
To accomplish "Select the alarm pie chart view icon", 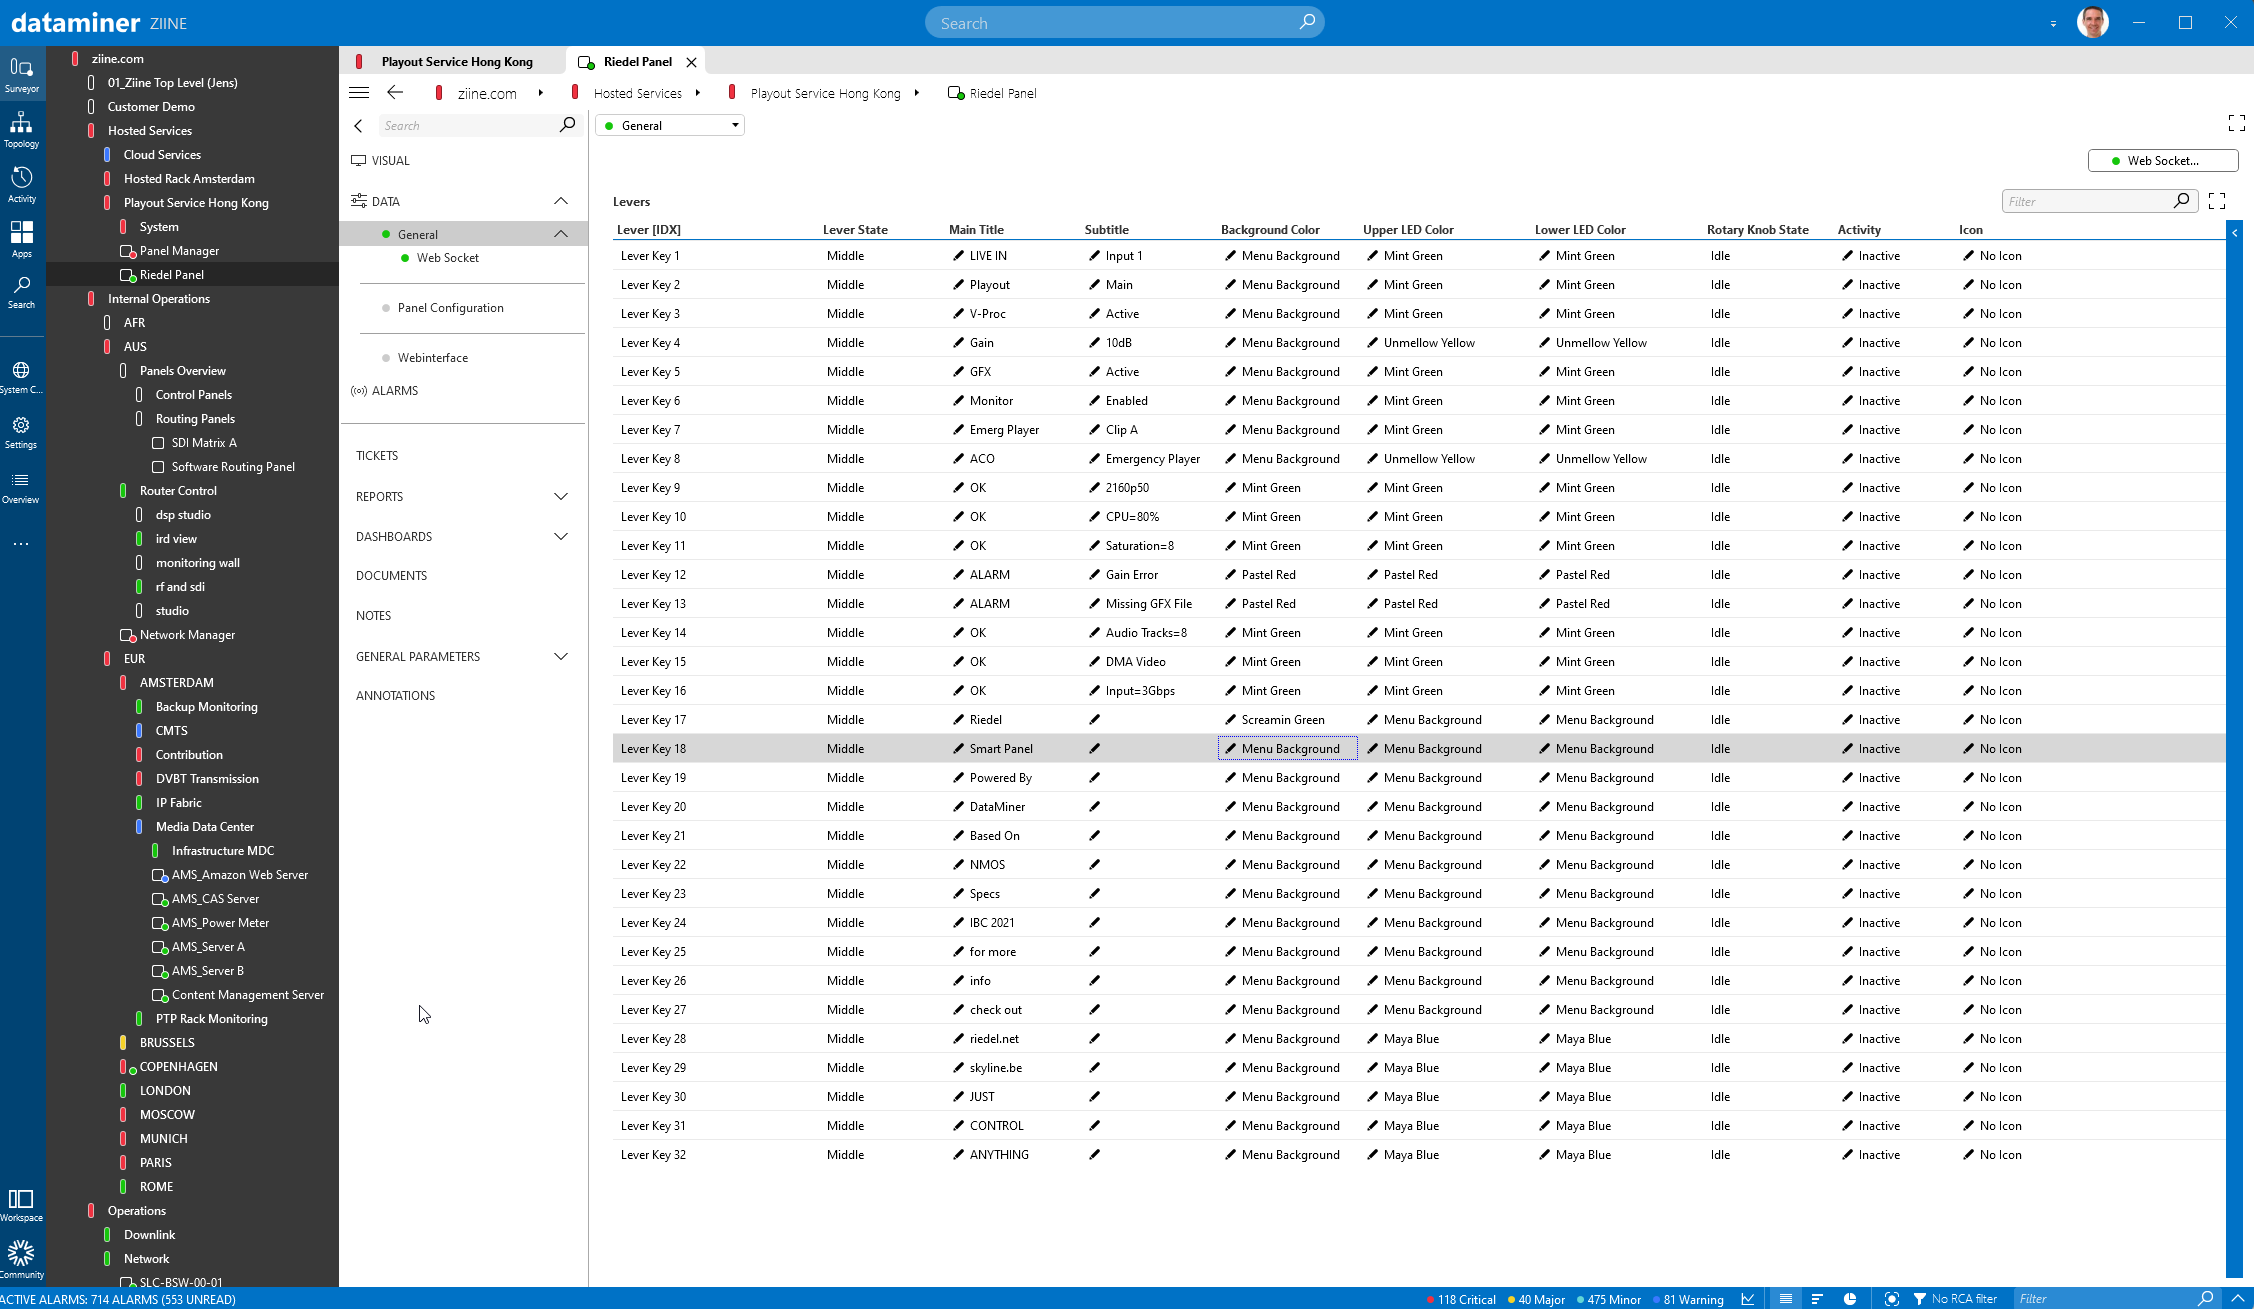I will (x=1850, y=1299).
